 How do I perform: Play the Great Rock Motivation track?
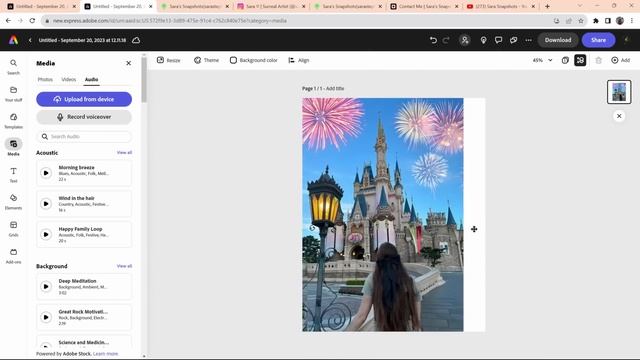46,317
